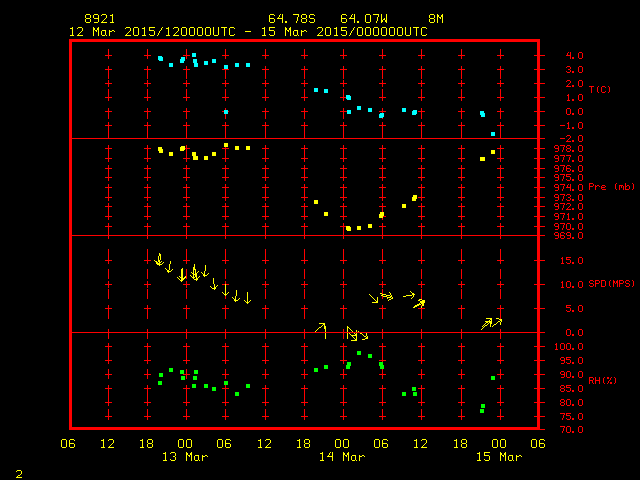640x480 pixels.
Task: Click the number 2 in bottom-left corner
Action: point(18,472)
